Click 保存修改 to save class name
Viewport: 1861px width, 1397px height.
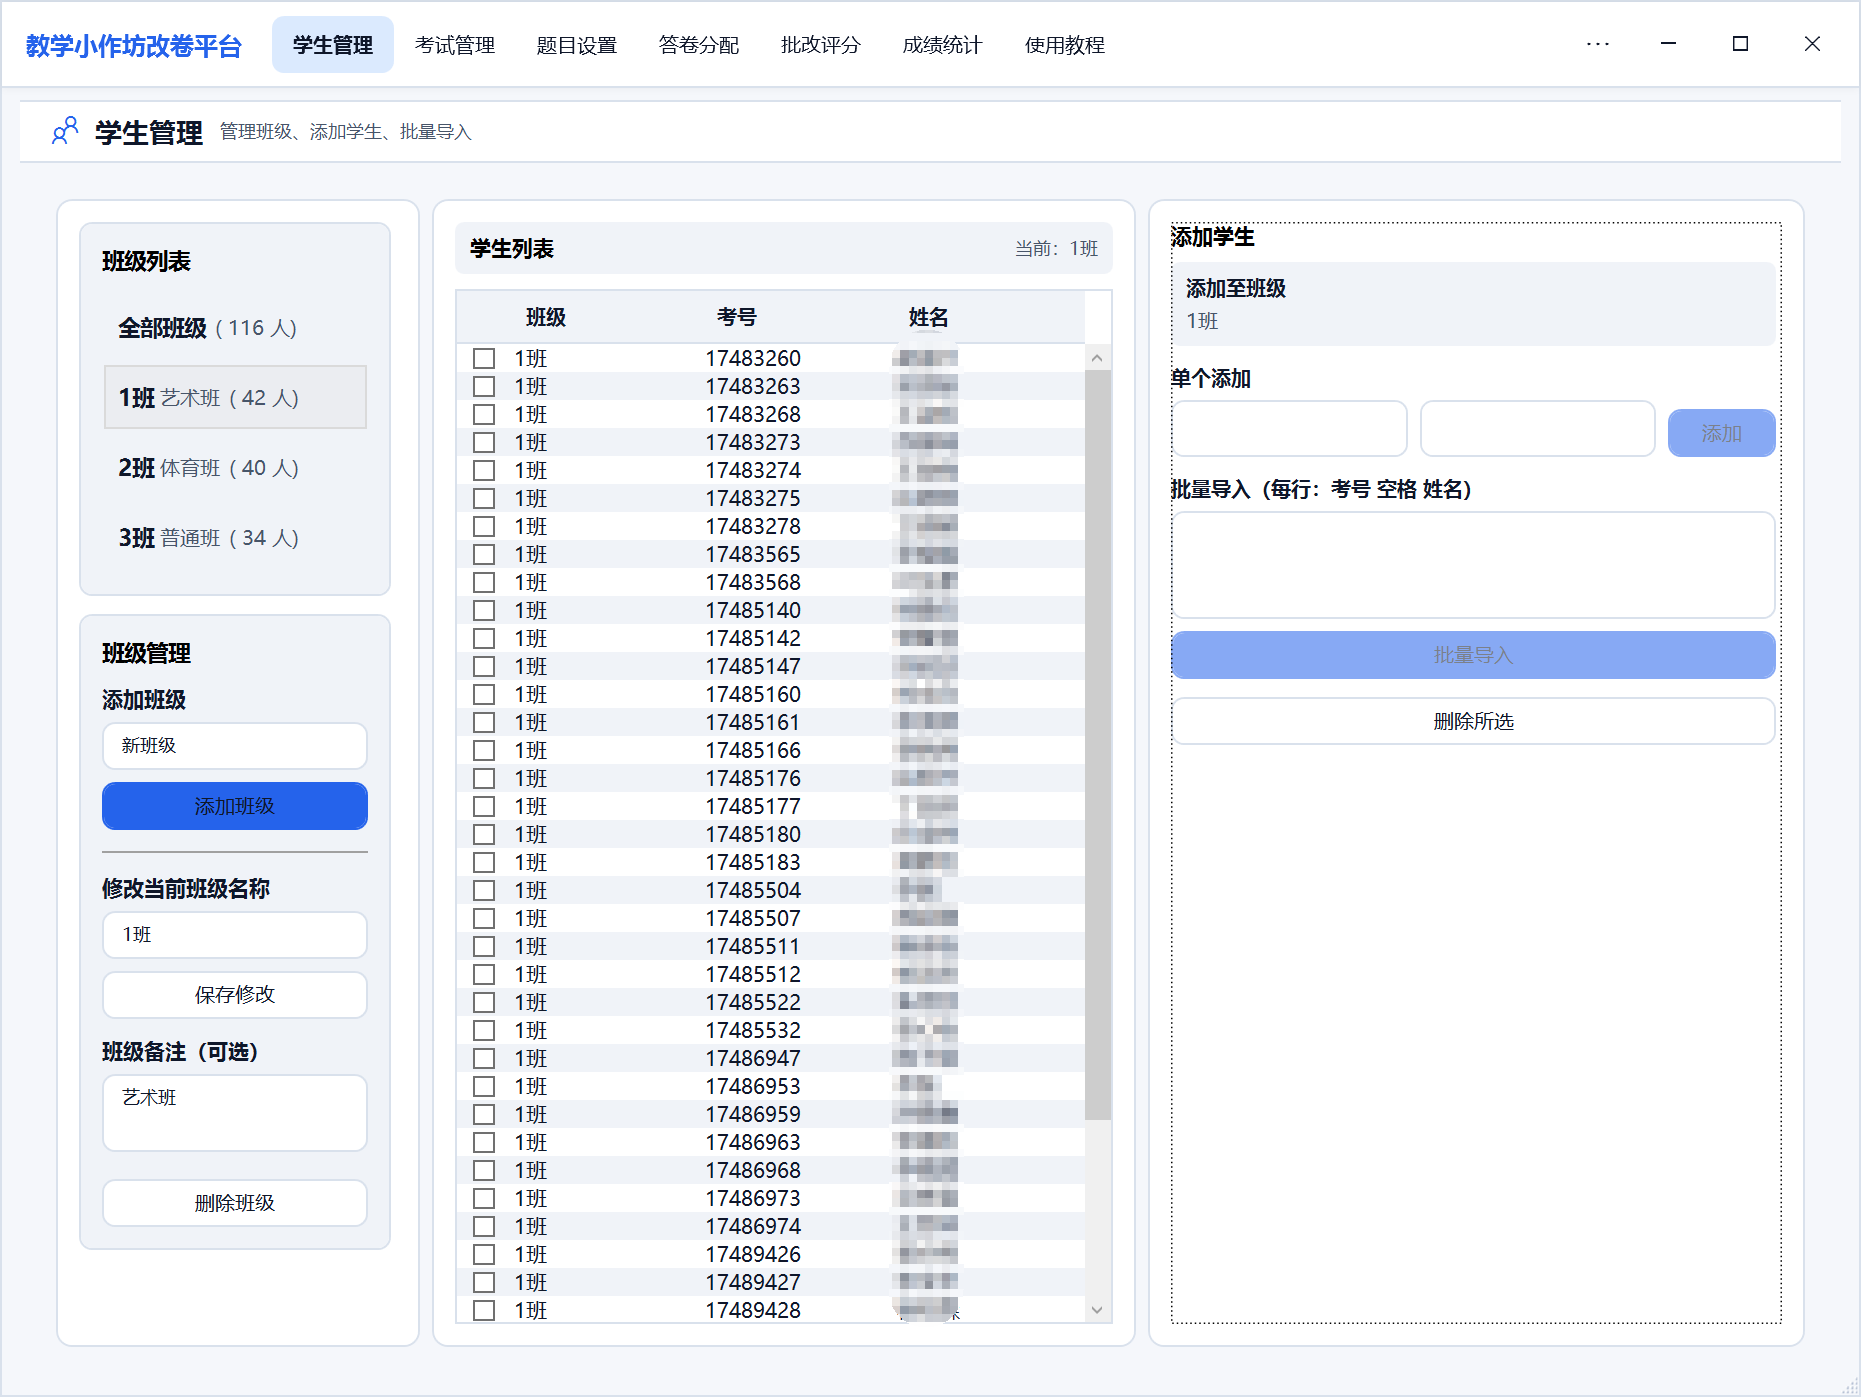(235, 995)
